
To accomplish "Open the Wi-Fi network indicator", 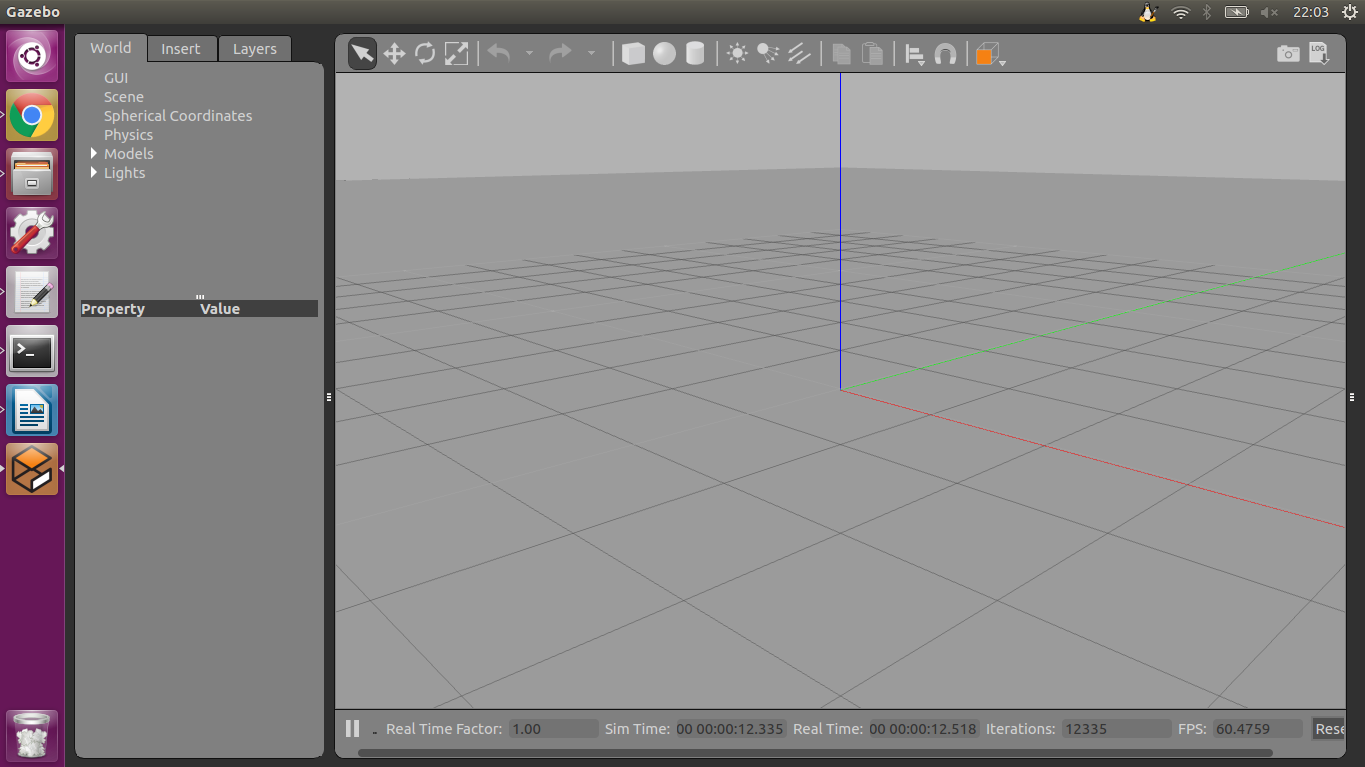I will [1180, 12].
